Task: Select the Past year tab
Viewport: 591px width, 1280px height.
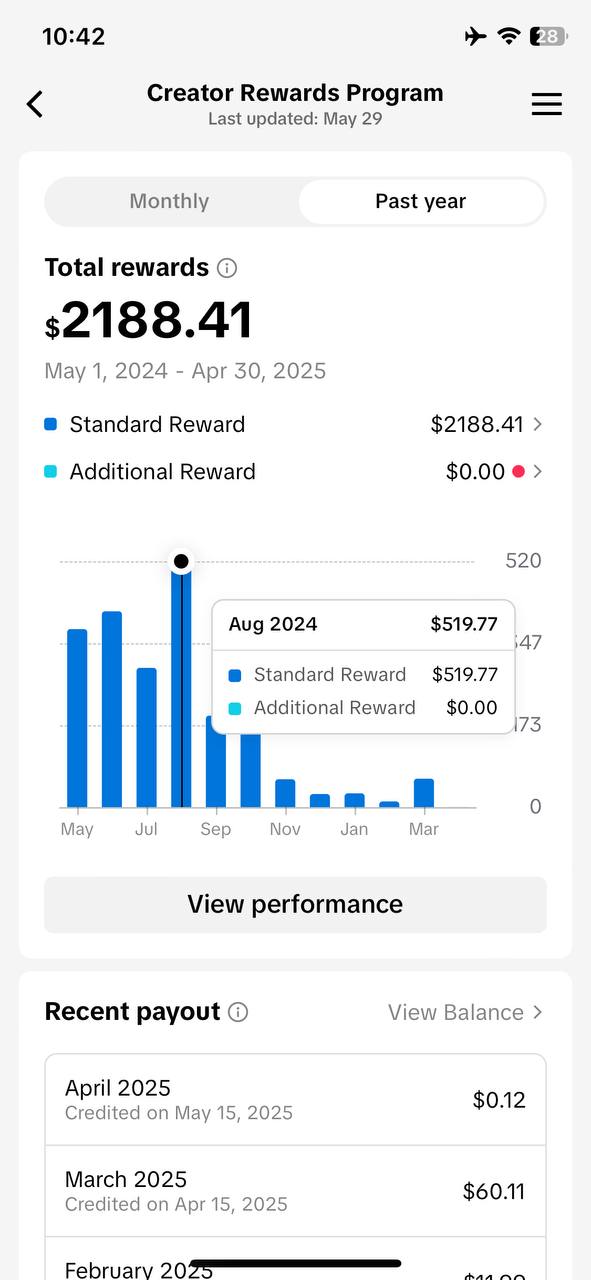Action: [421, 201]
